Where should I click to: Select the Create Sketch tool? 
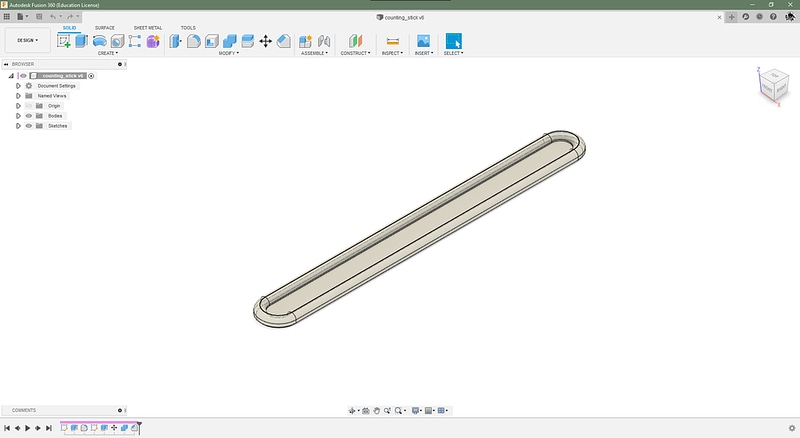(x=64, y=41)
